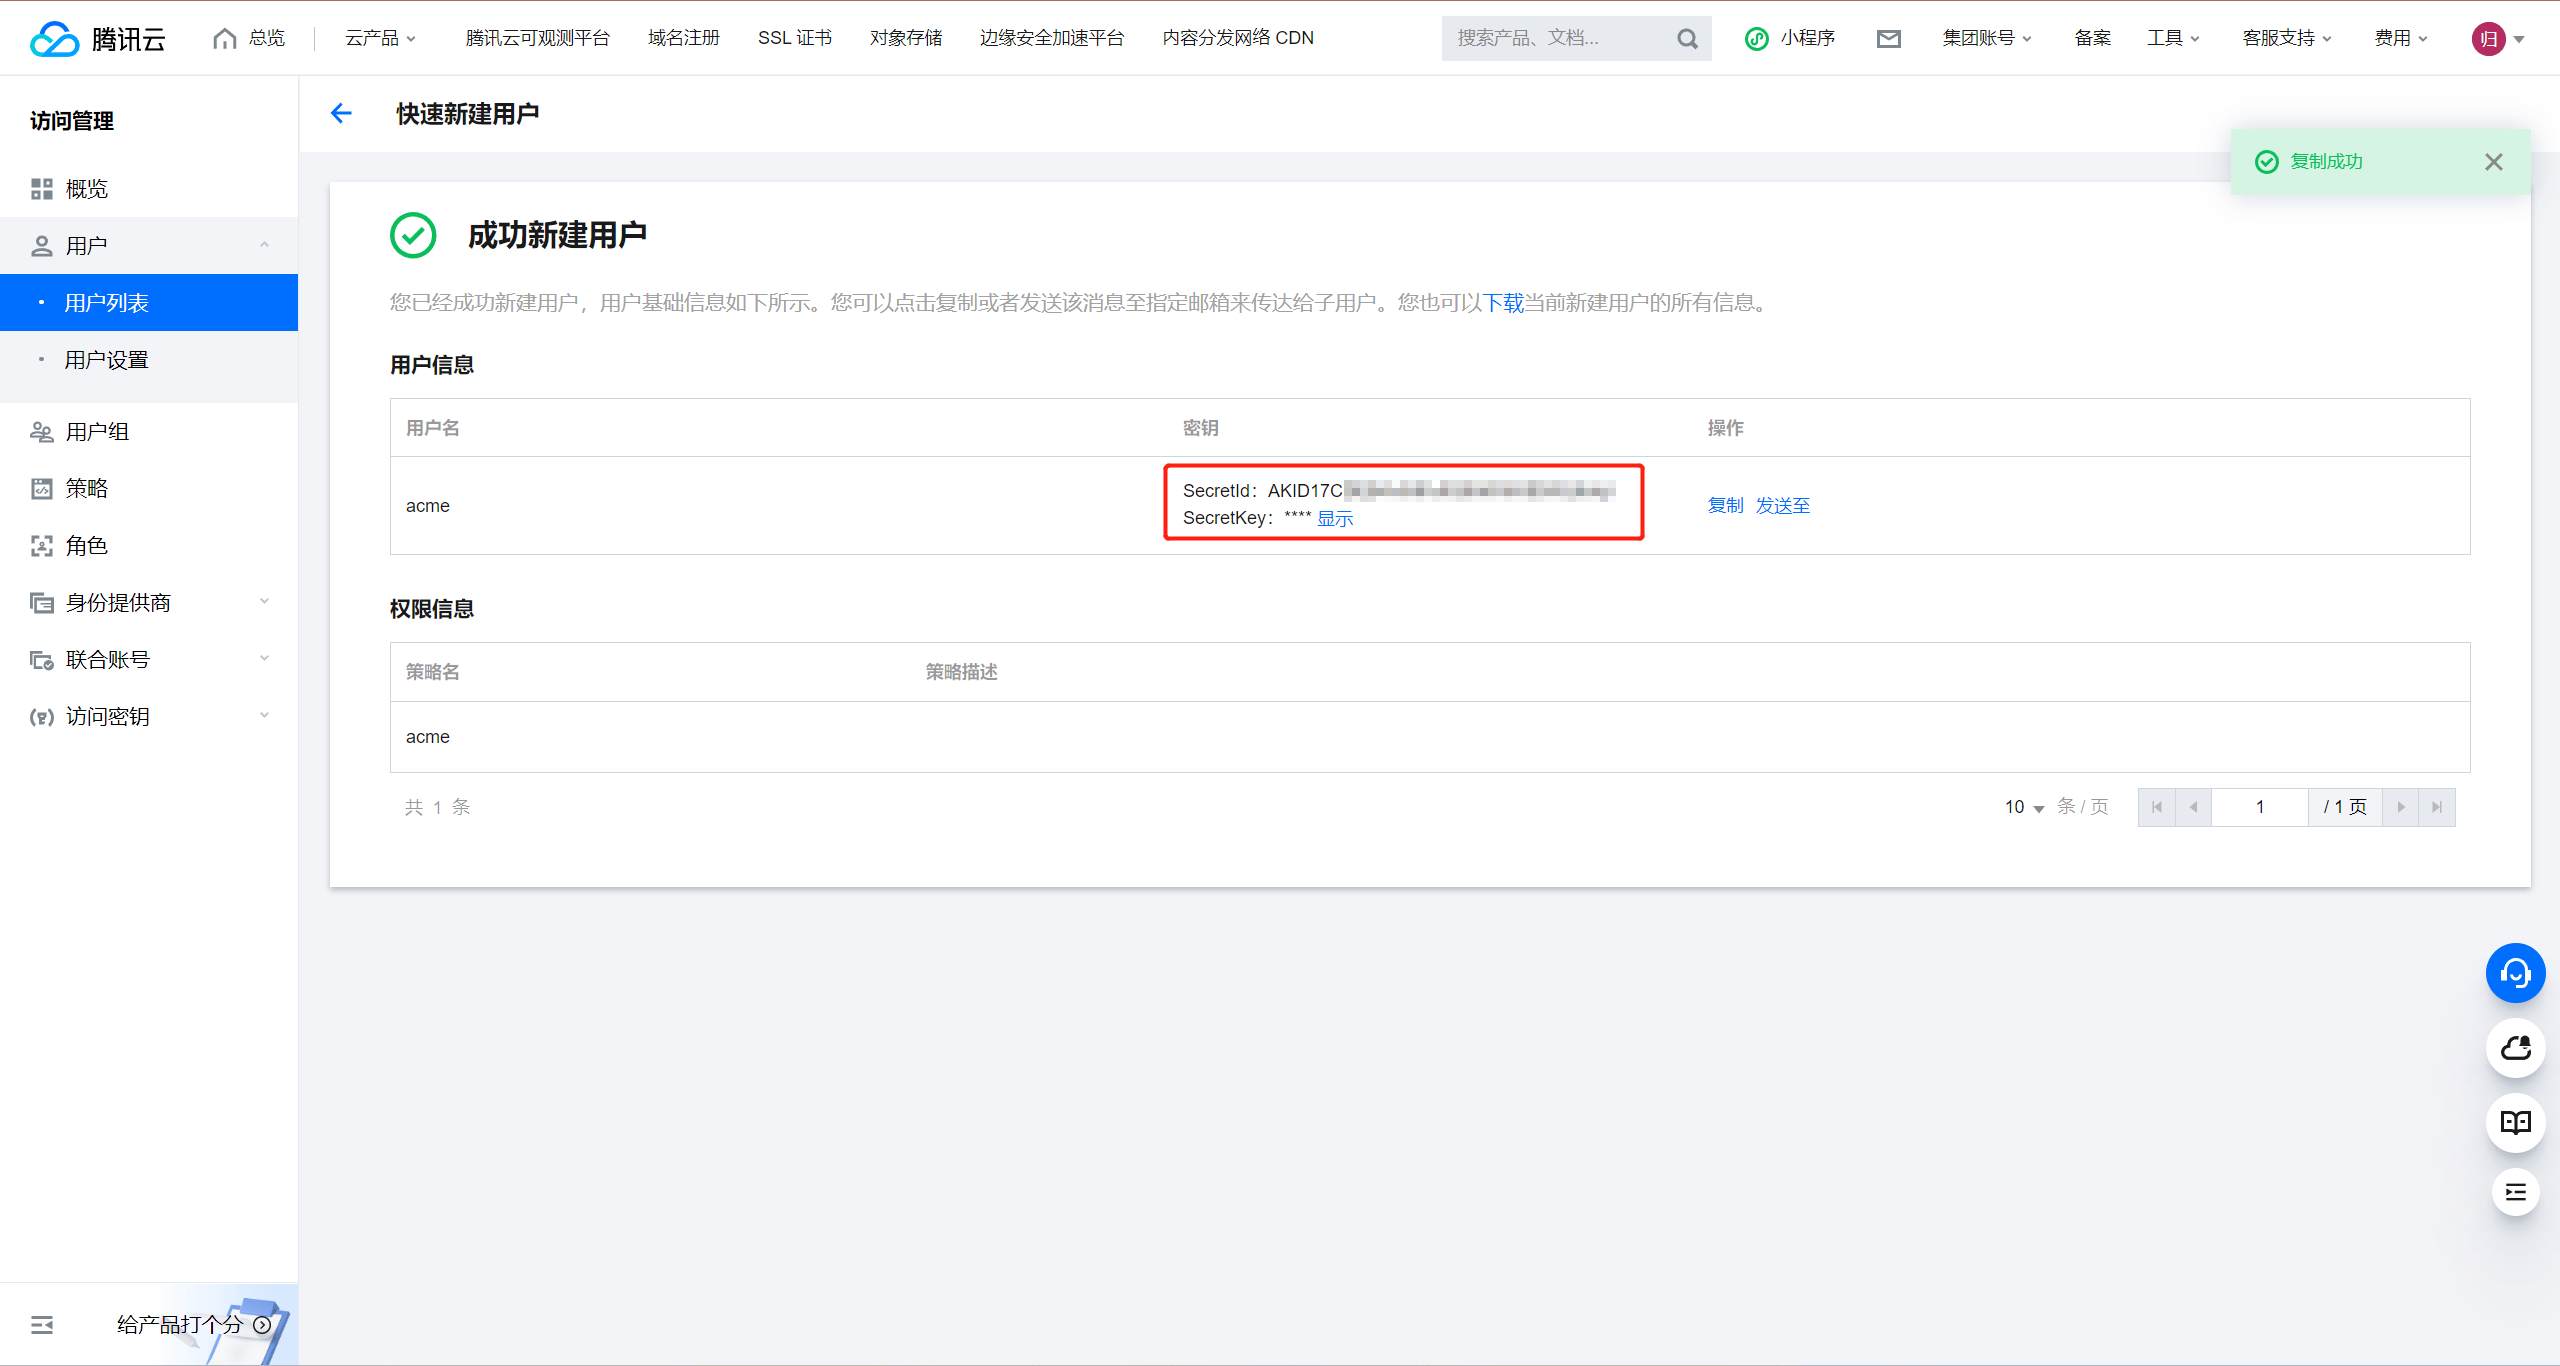Image resolution: width=2560 pixels, height=1366 pixels.
Task: Expand the 云产品 dropdown menu
Action: click(380, 38)
